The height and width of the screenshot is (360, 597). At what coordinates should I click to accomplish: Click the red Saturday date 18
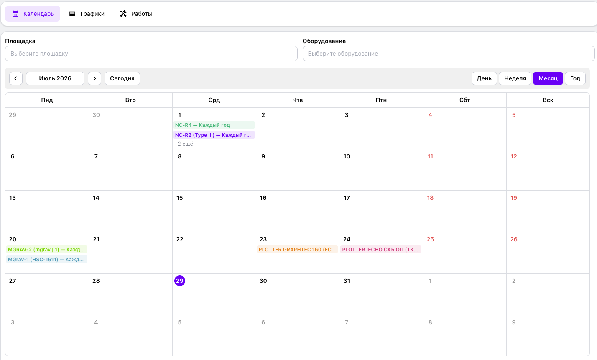tap(430, 198)
